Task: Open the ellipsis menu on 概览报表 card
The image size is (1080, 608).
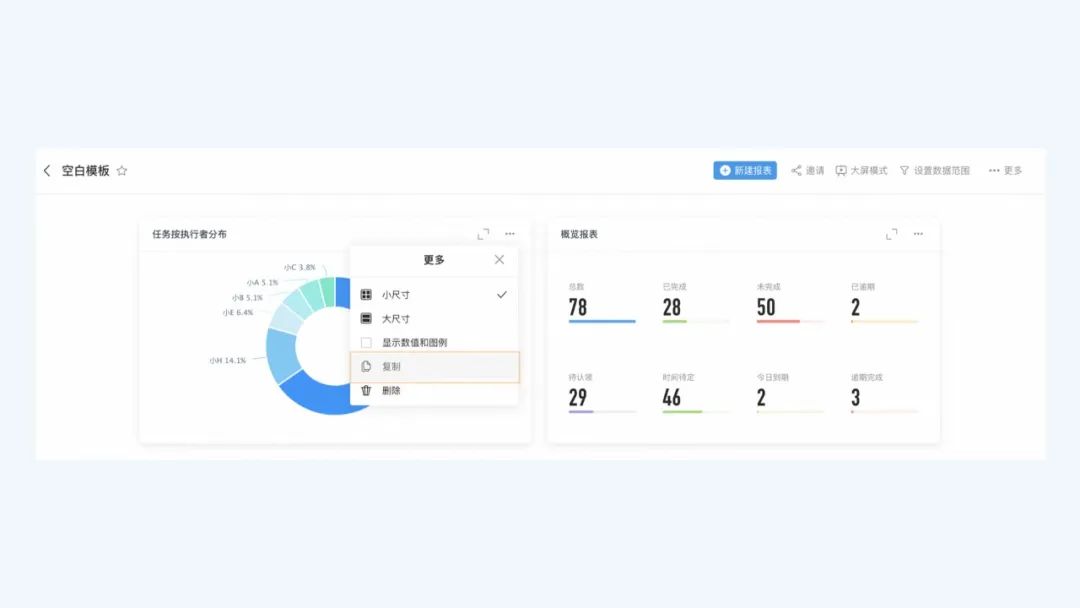Action: (918, 234)
